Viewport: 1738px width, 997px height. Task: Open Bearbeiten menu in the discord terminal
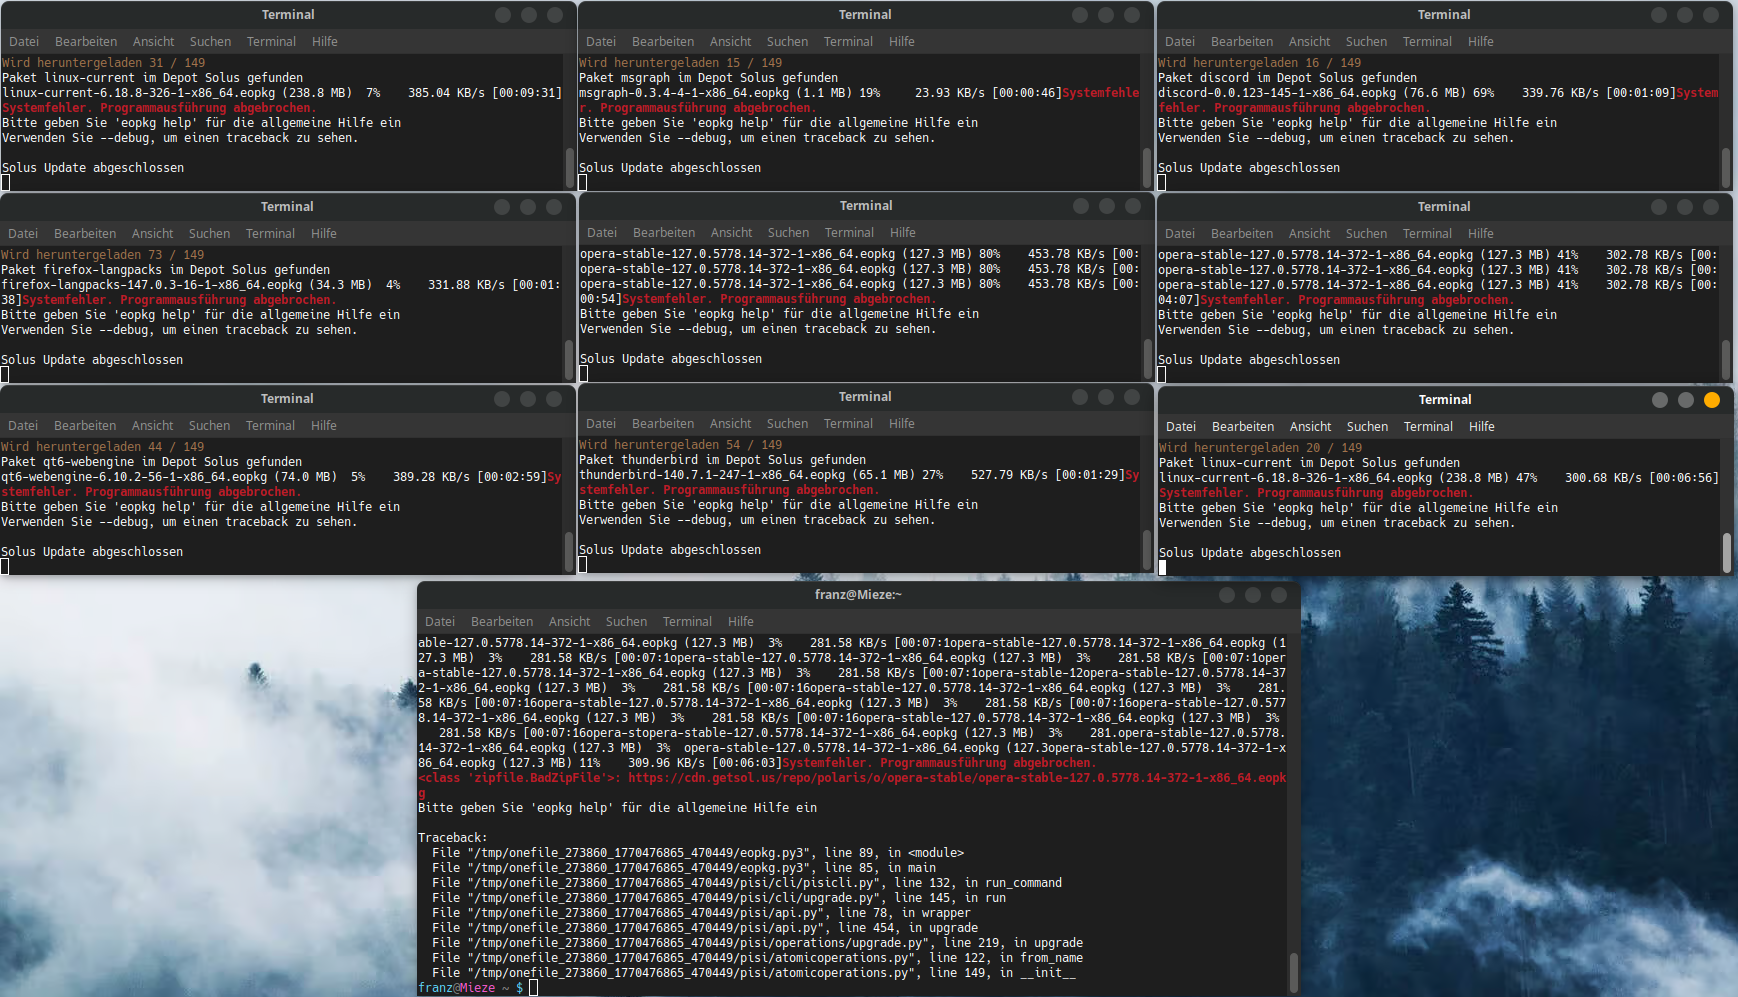[1241, 42]
